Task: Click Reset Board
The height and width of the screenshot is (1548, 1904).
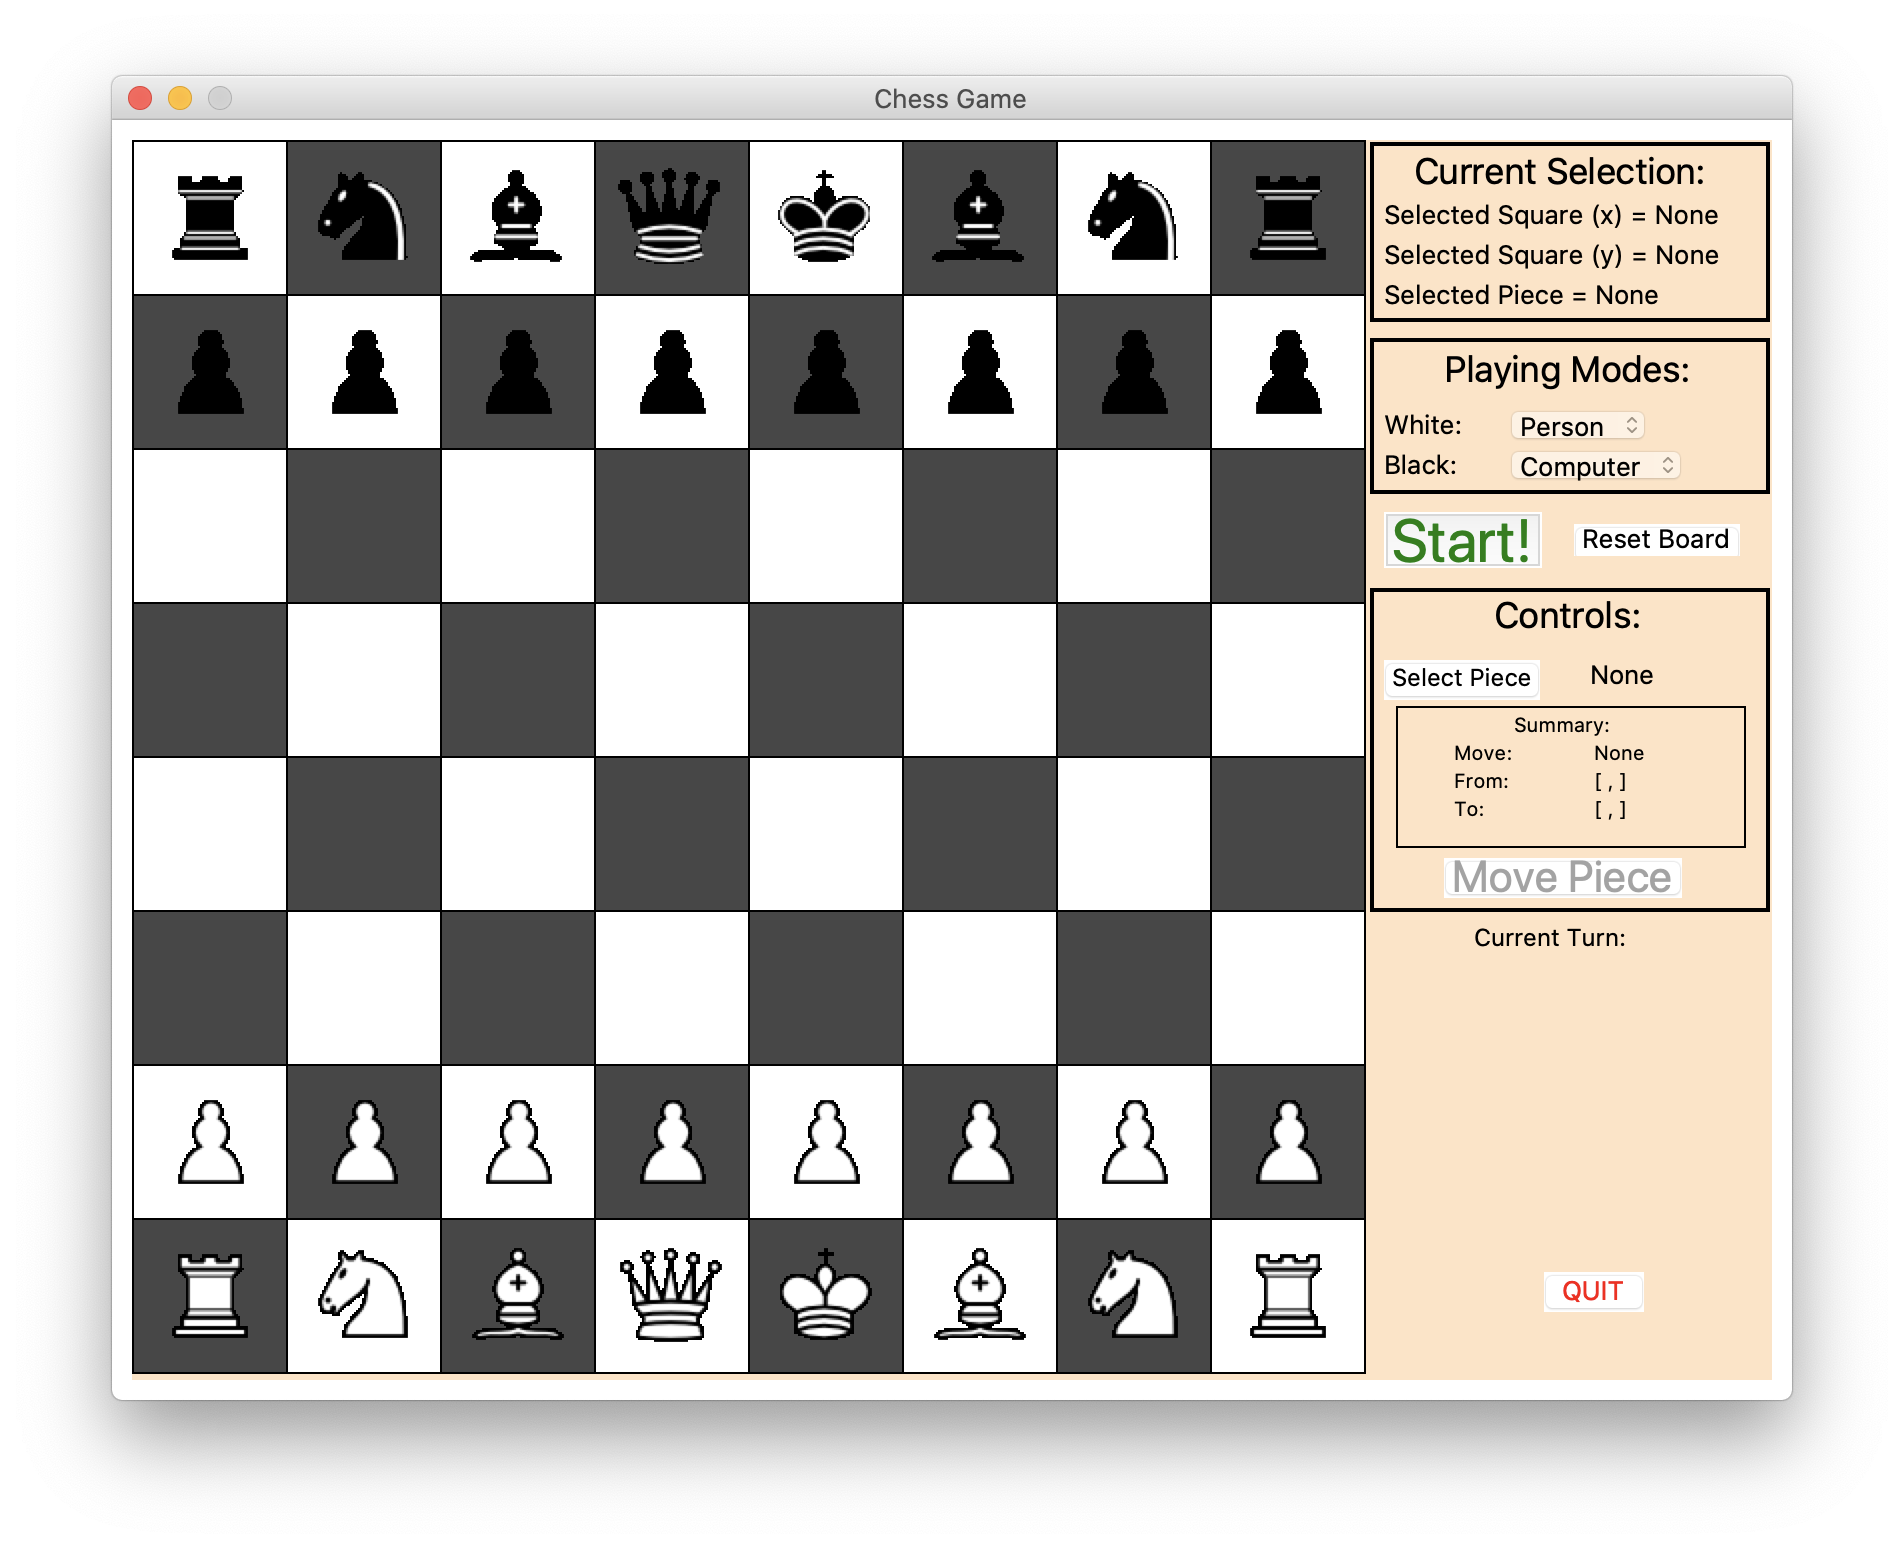Action: [1656, 539]
